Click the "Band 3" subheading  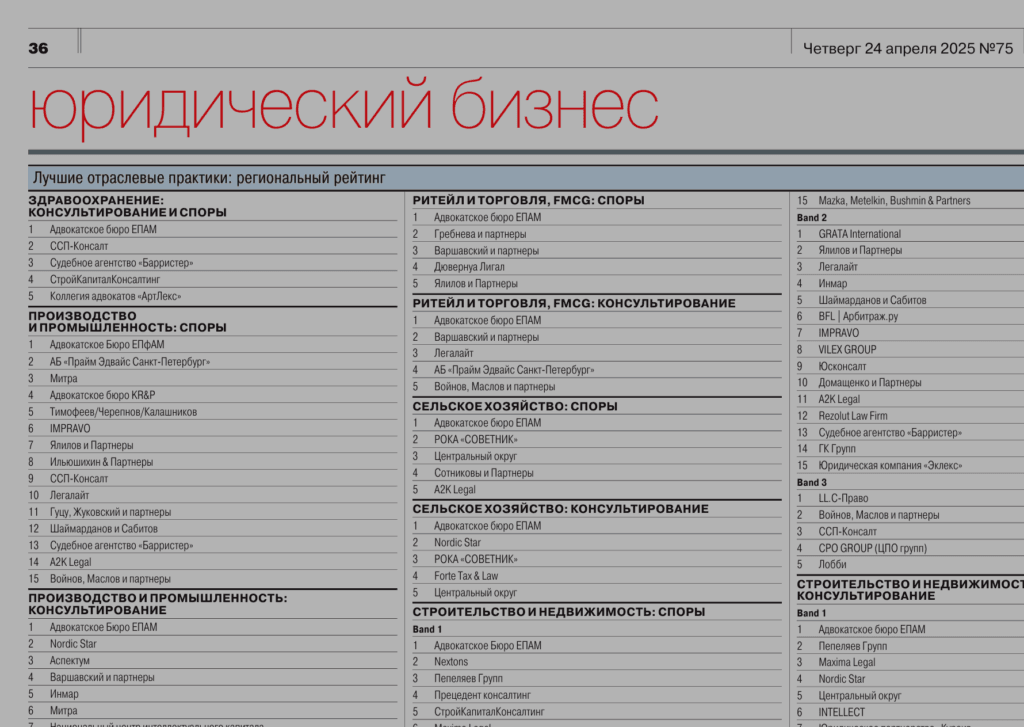click(812, 482)
